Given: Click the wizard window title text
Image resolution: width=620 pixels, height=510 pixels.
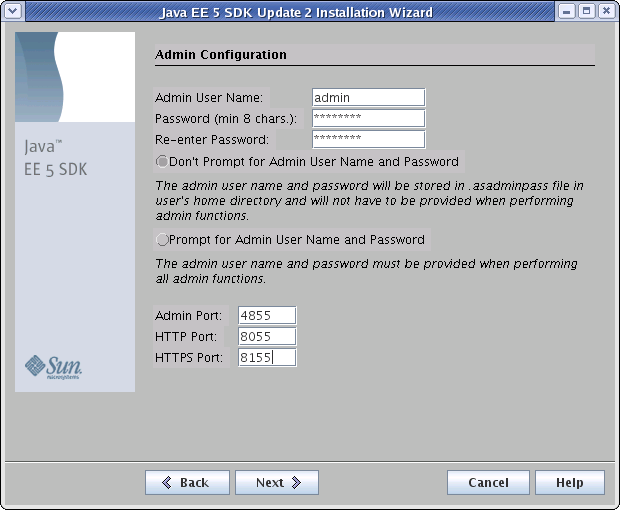Looking at the screenshot, I should (296, 12).
